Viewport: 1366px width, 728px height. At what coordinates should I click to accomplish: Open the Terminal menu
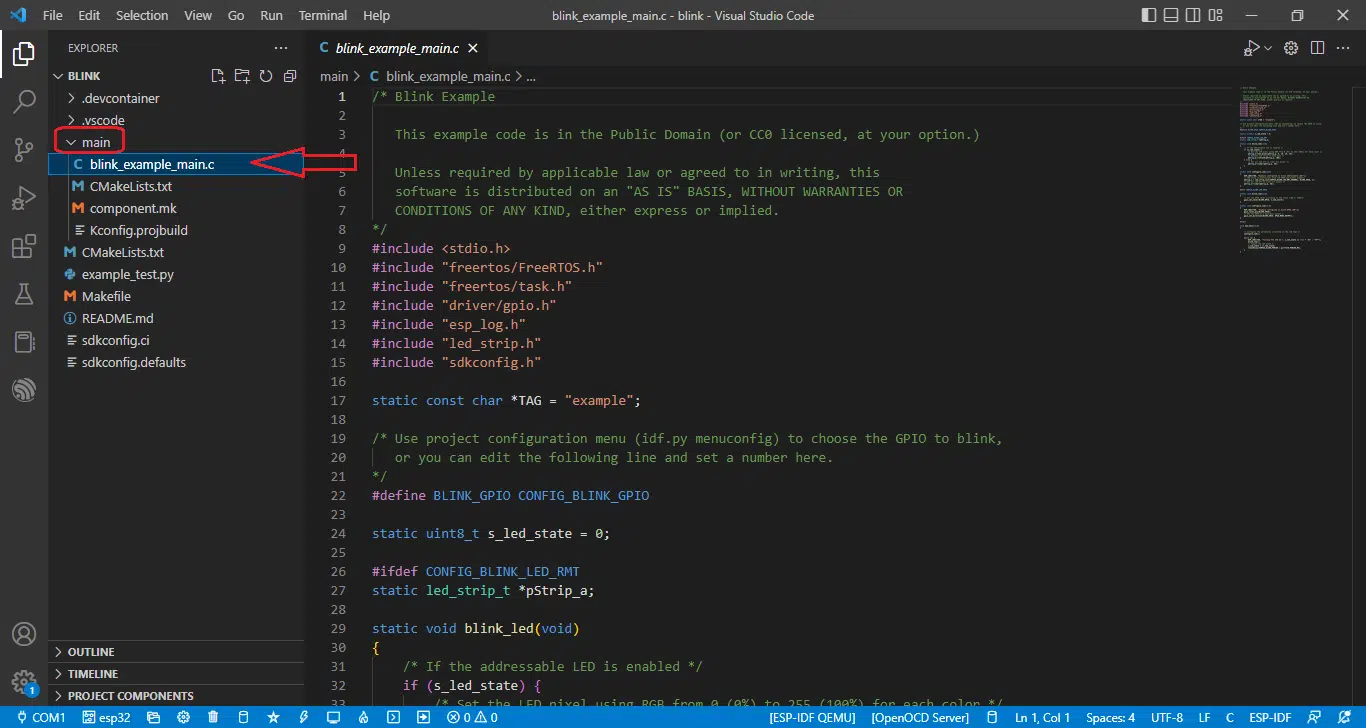(x=323, y=16)
